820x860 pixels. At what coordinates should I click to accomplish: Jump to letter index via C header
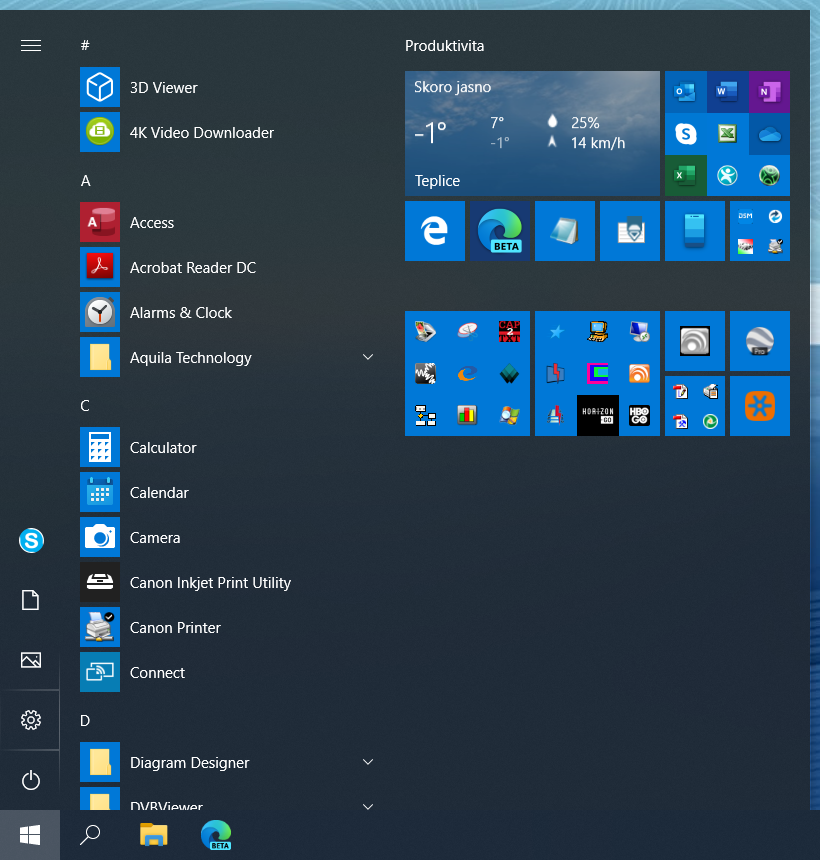(85, 406)
